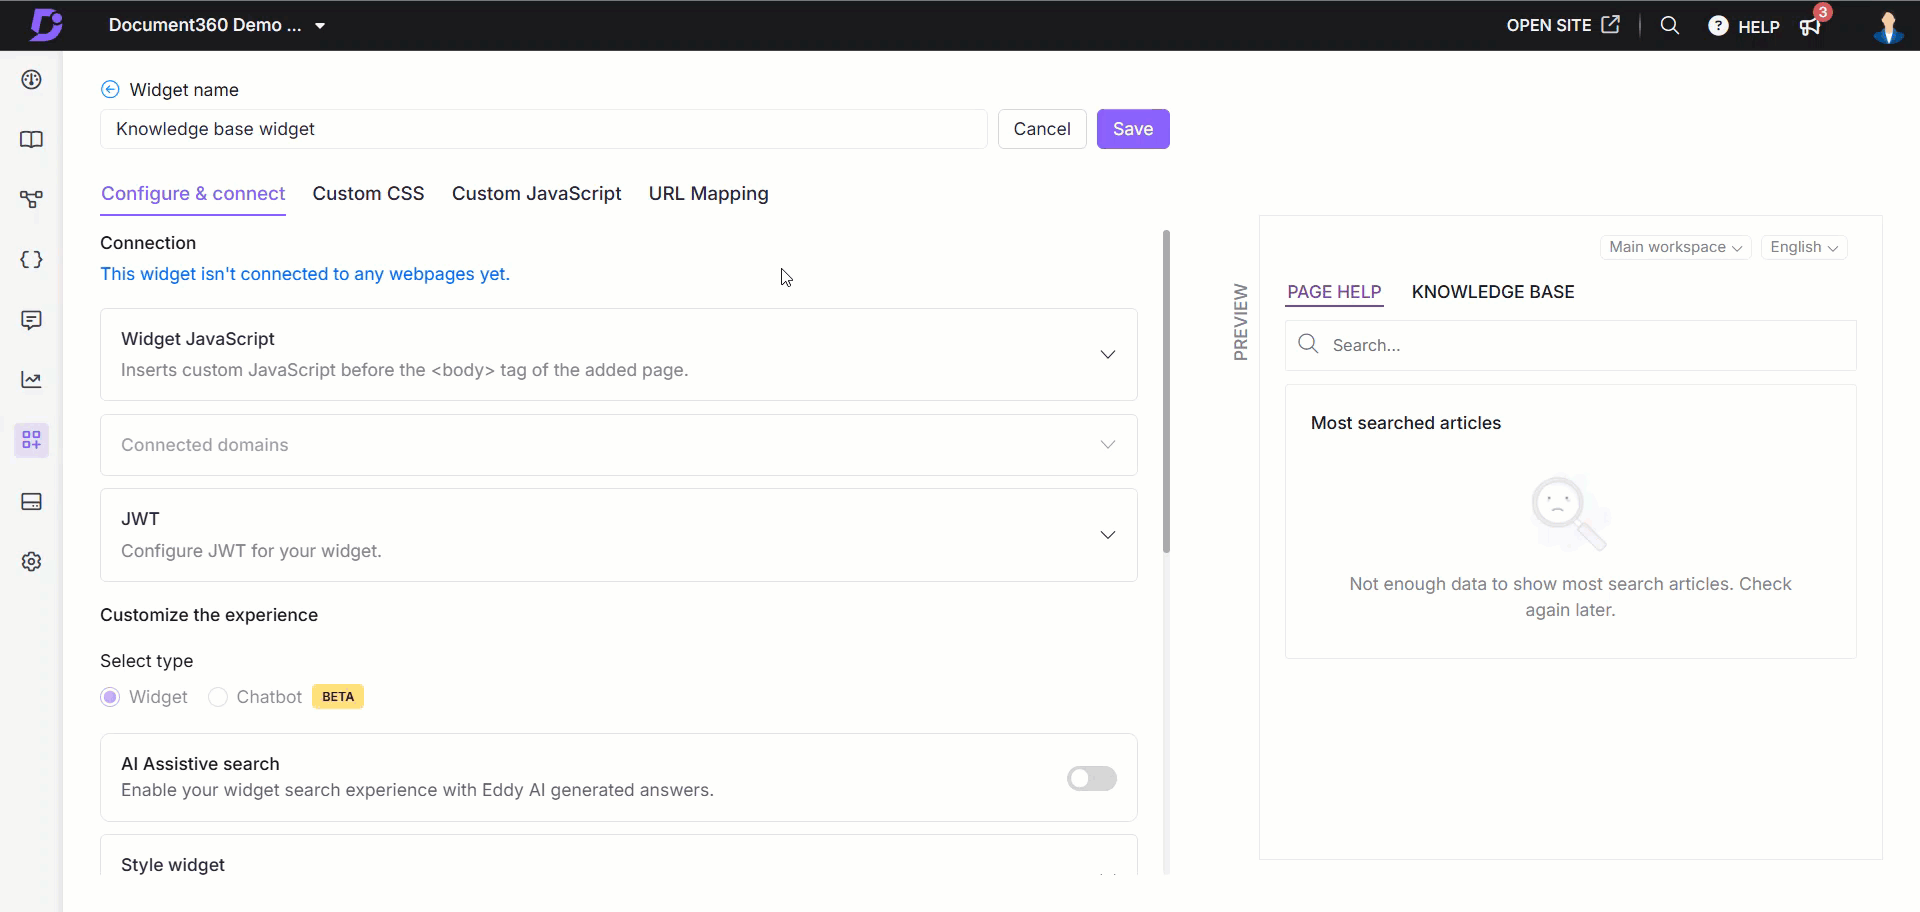Select the Chatbot radio button
Image resolution: width=1920 pixels, height=912 pixels.
click(x=218, y=697)
